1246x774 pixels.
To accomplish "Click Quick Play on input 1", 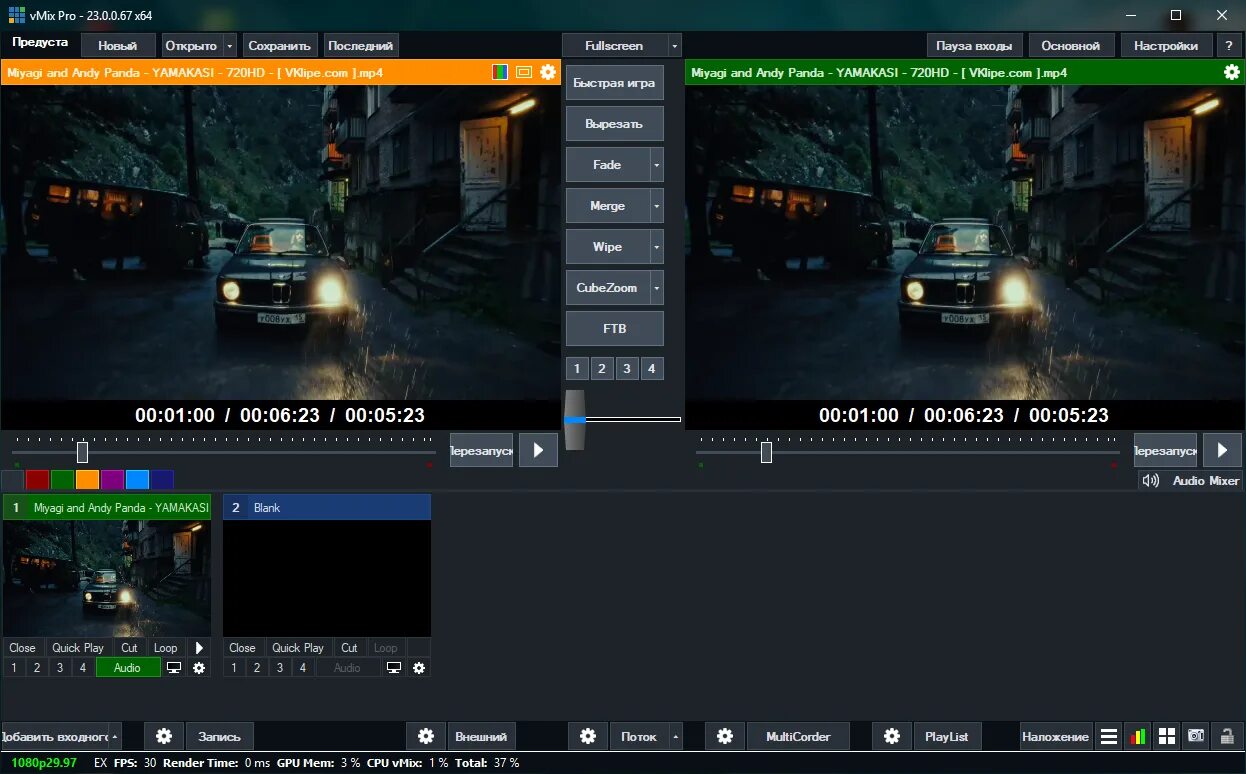I will tap(78, 647).
